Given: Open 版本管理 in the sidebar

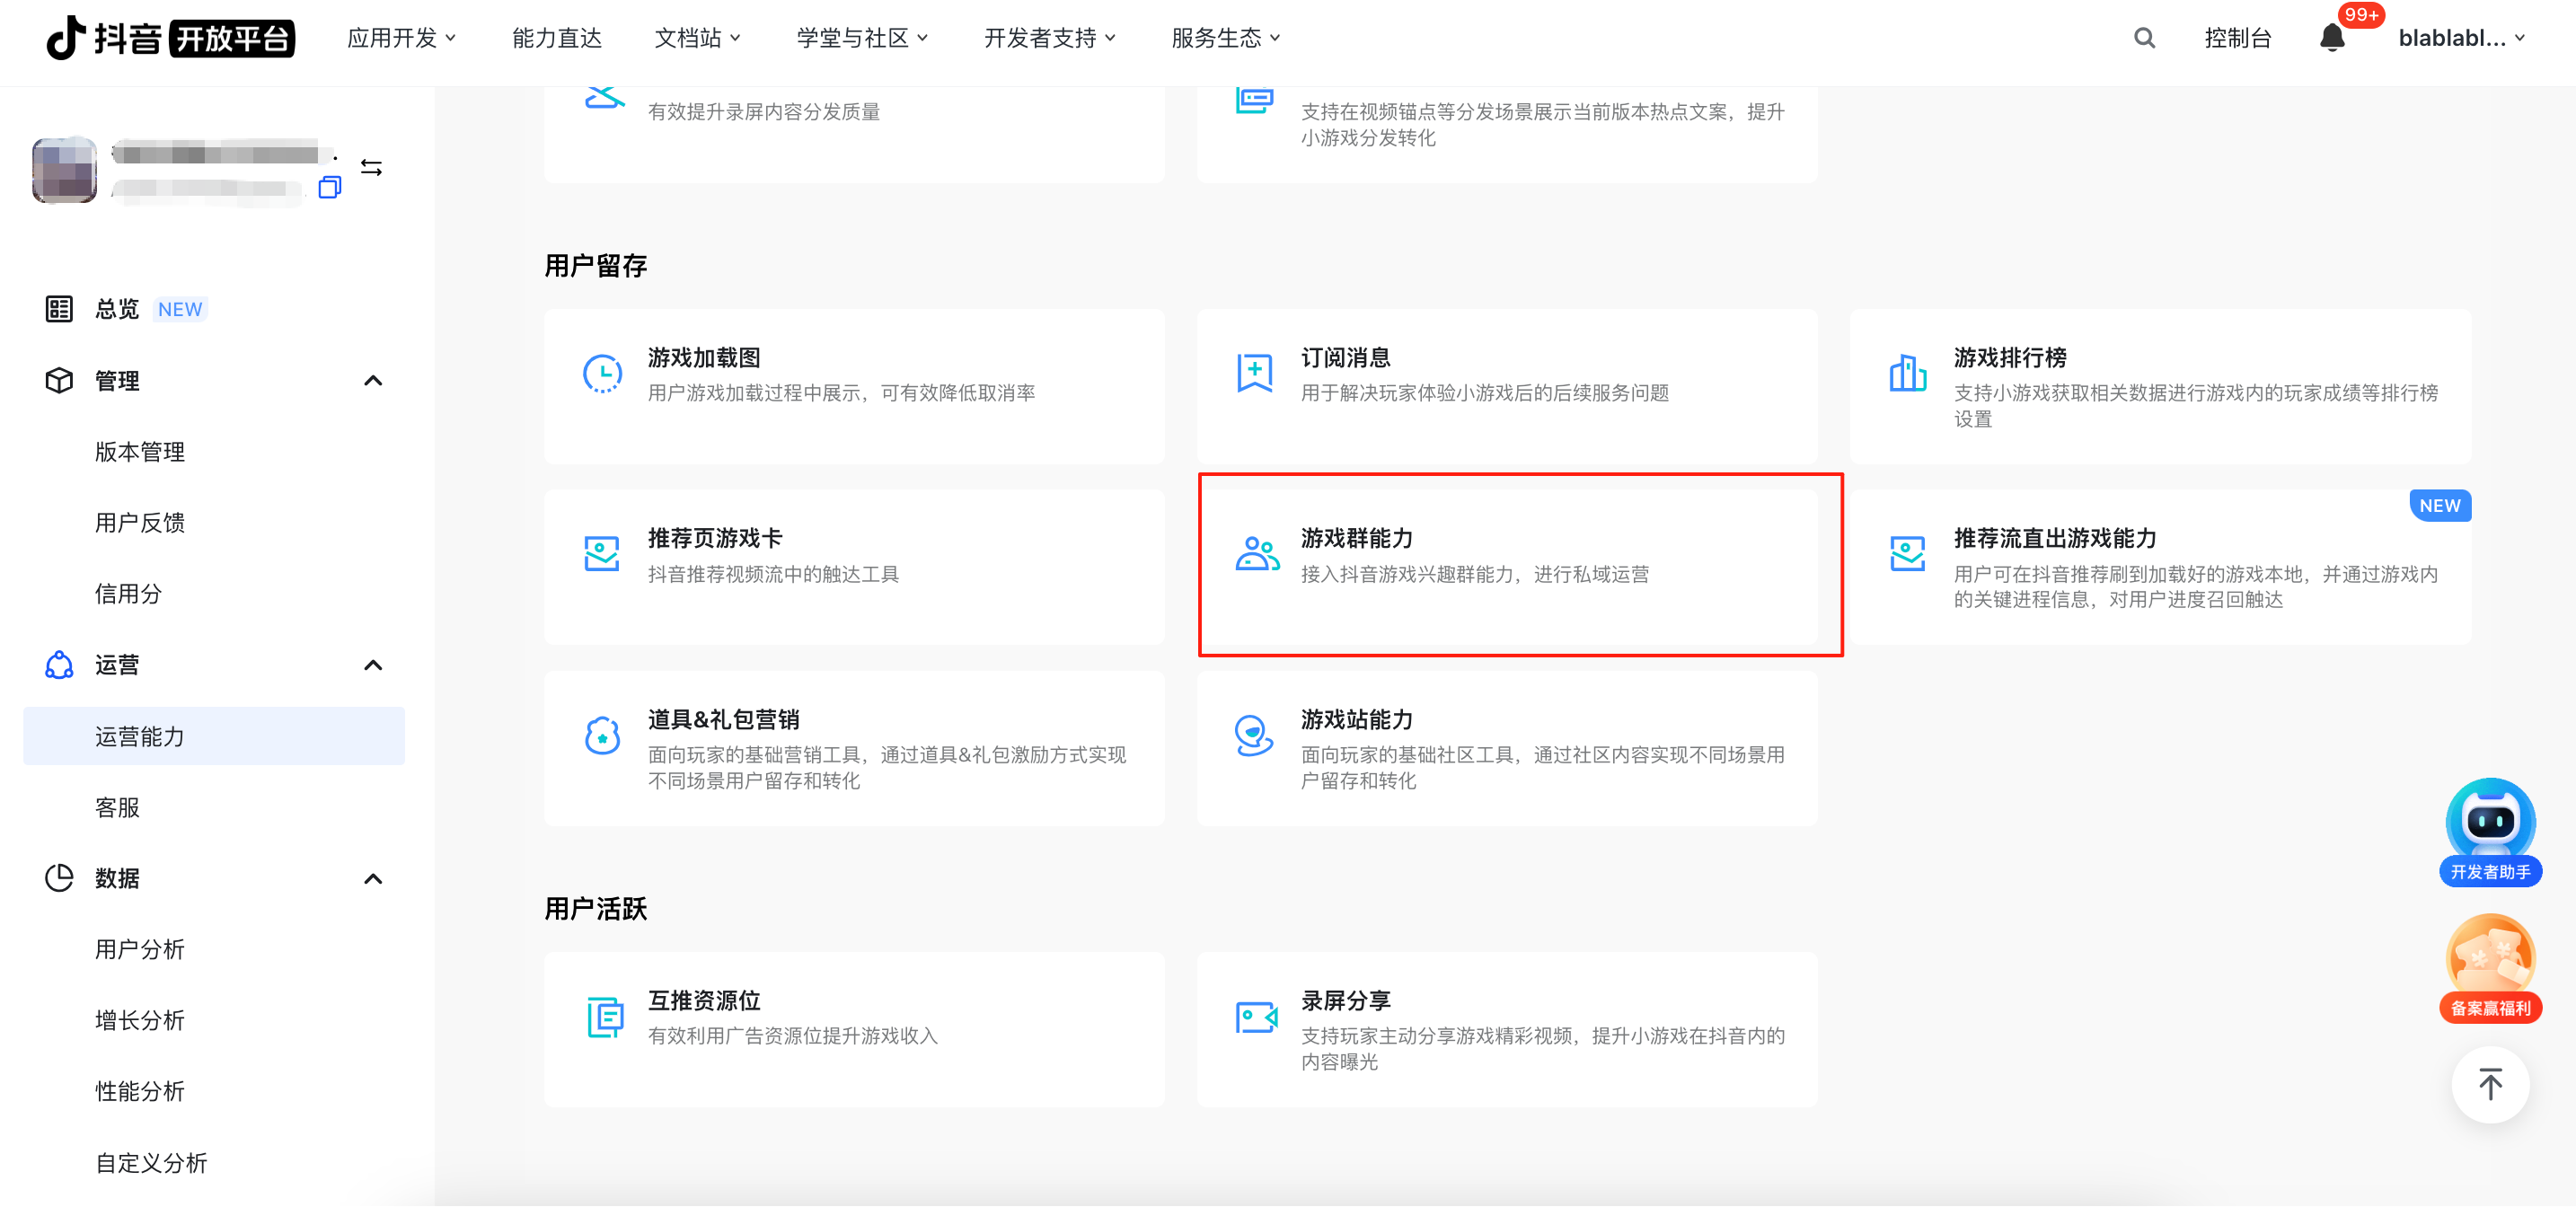Looking at the screenshot, I should click(x=140, y=451).
